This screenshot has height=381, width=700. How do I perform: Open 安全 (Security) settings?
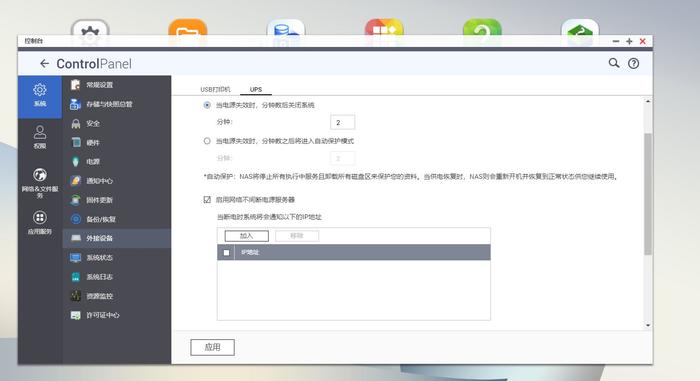tap(116, 123)
